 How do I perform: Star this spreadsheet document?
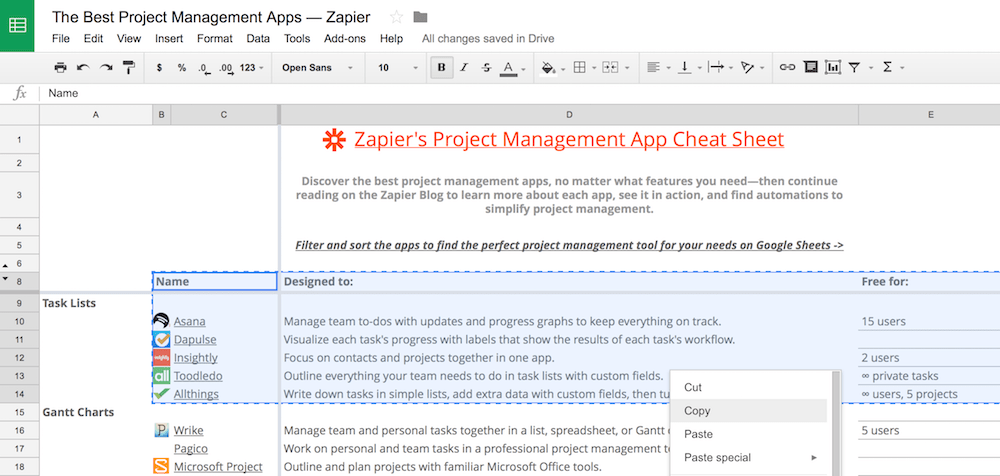tap(396, 17)
